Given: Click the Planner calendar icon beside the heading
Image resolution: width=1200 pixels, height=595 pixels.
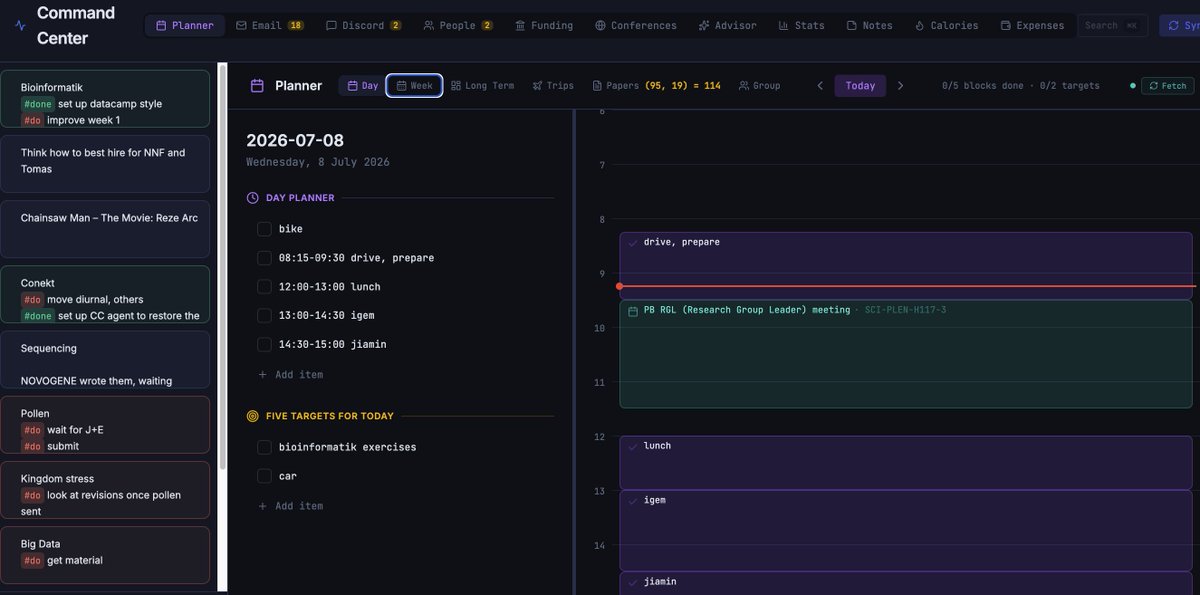Looking at the screenshot, I should tap(257, 85).
